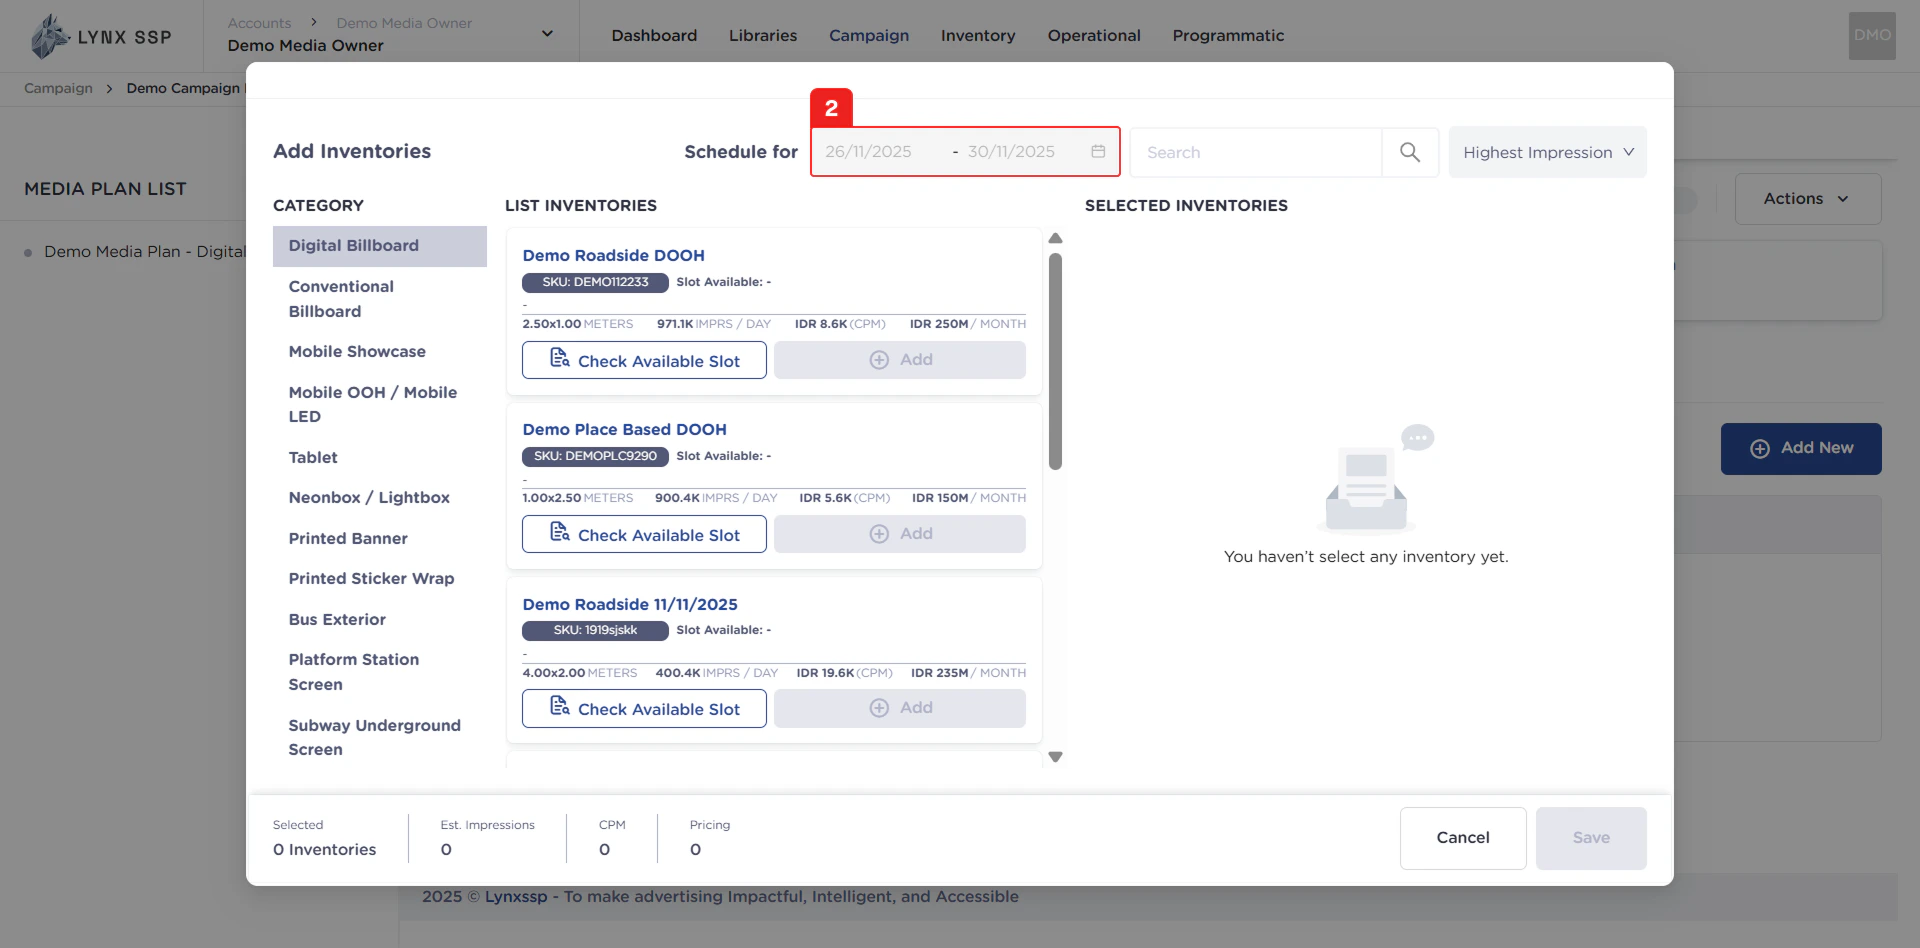Open the Demo Roadside 11/11/2025 title

coord(630,605)
